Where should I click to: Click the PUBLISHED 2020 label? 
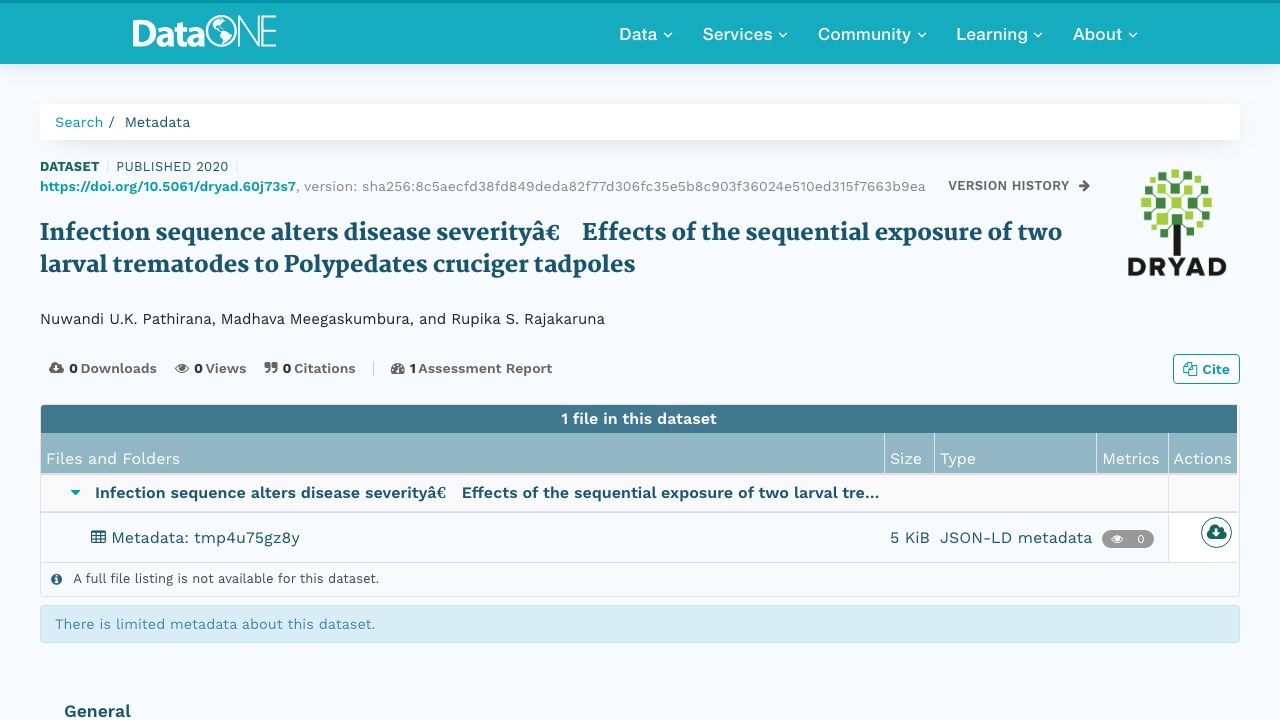coord(172,167)
